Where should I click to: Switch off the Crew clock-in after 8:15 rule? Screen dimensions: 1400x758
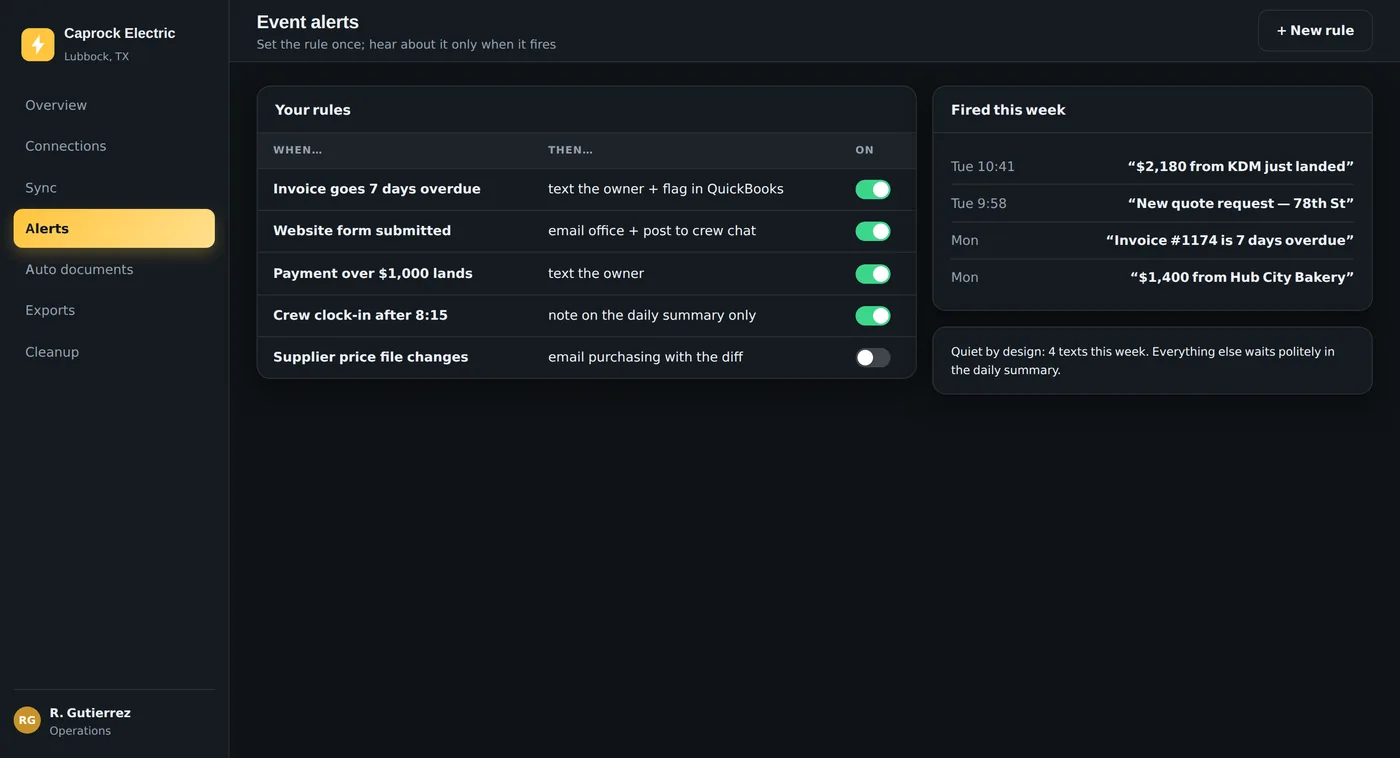873,316
